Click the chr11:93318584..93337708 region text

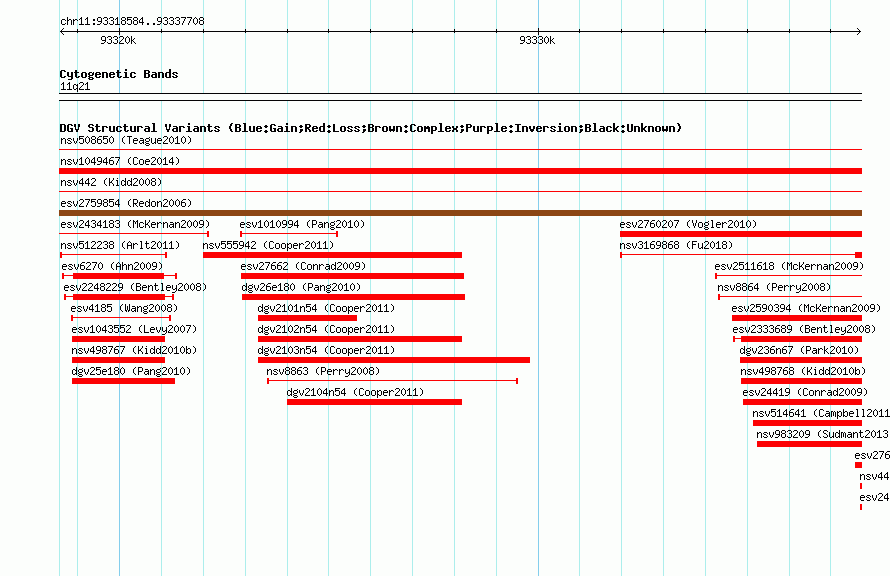coord(132,21)
